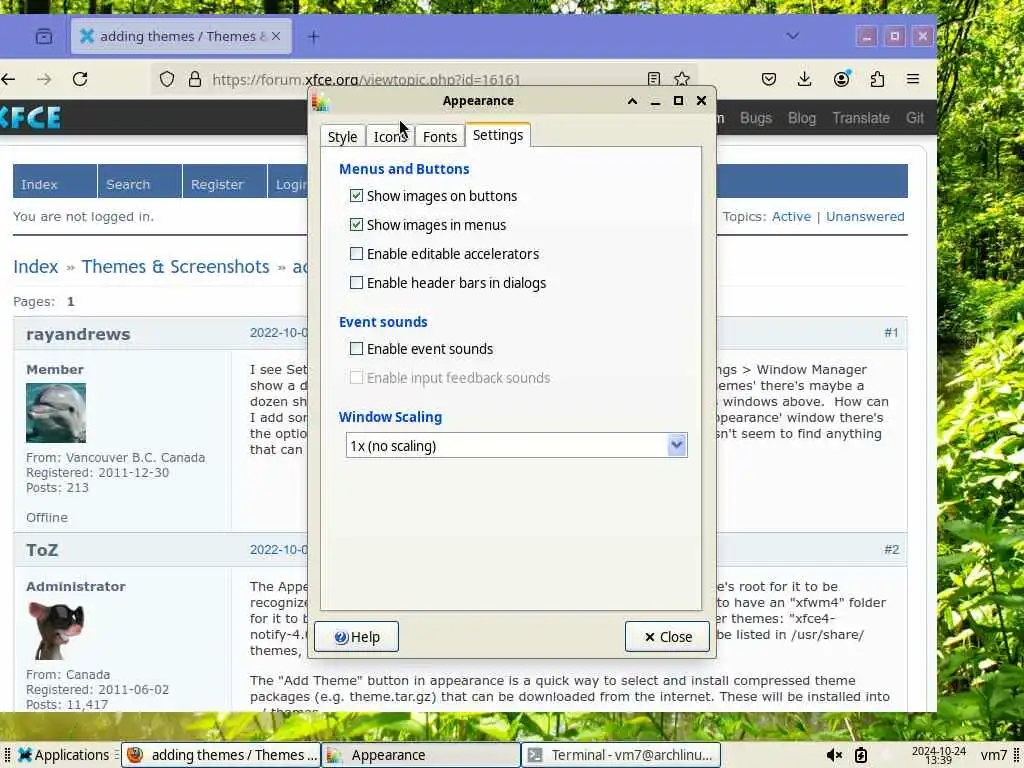This screenshot has height=768, width=1024.
Task: Toggle reader view icon
Action: (654, 79)
